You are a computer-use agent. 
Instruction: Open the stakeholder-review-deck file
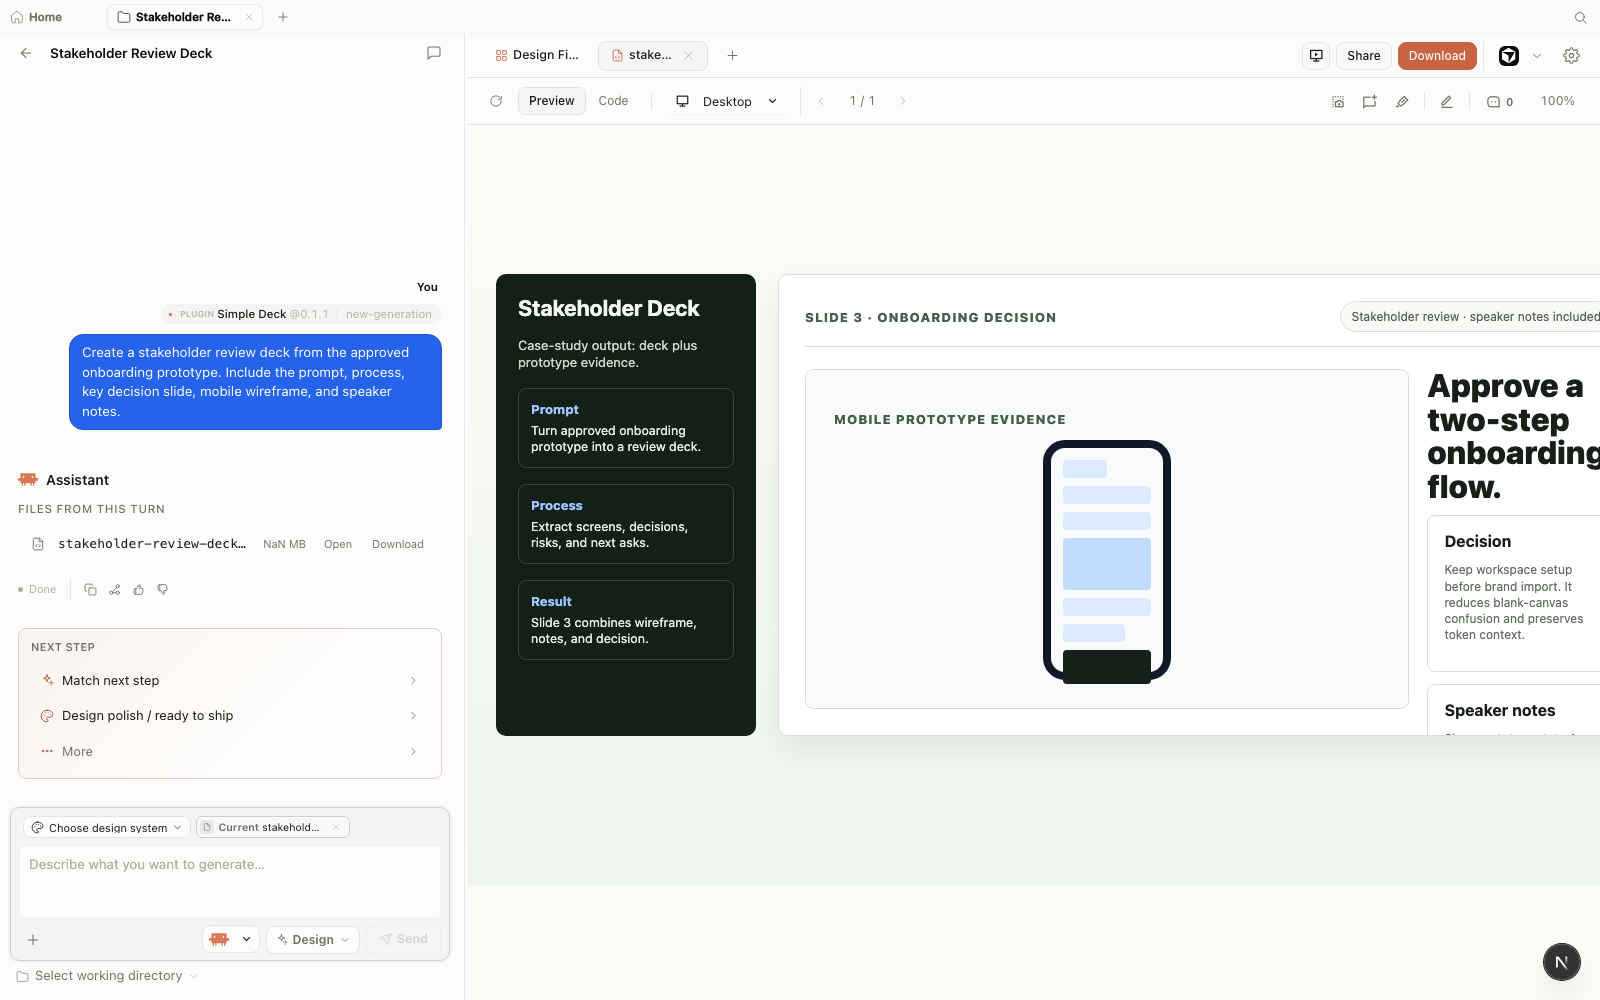[338, 545]
